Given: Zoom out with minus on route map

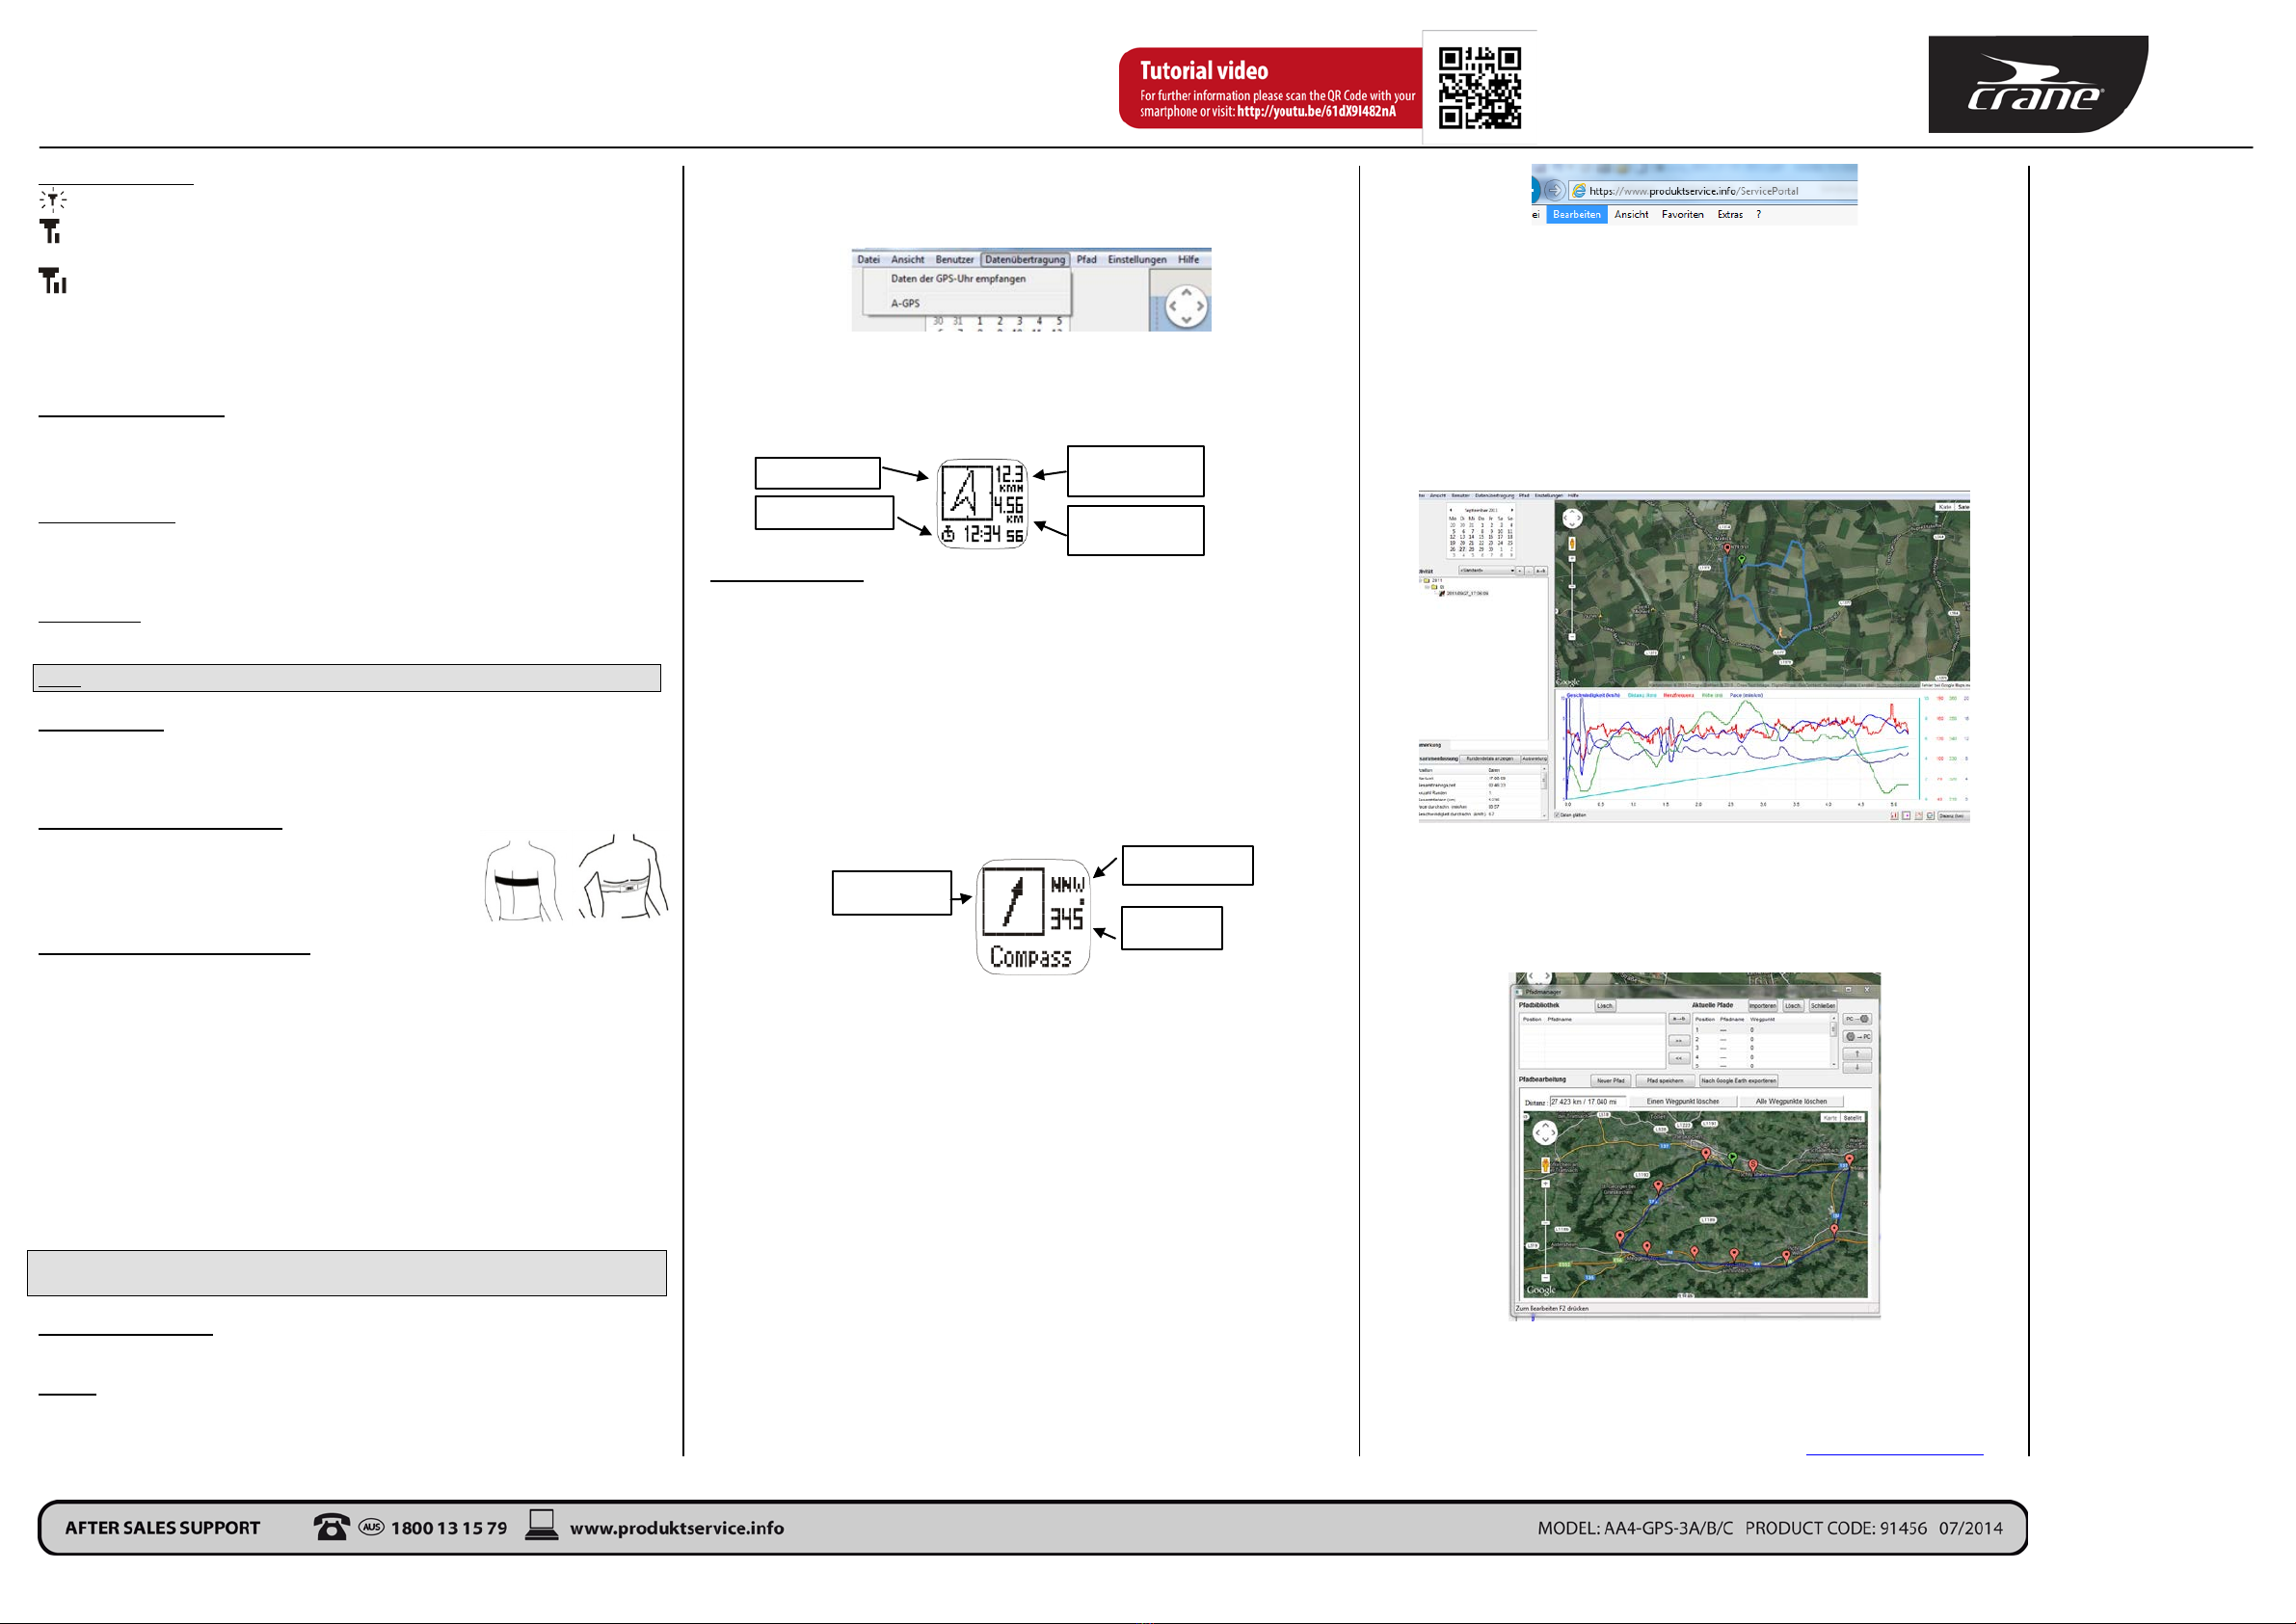Looking at the screenshot, I should (x=1572, y=637).
